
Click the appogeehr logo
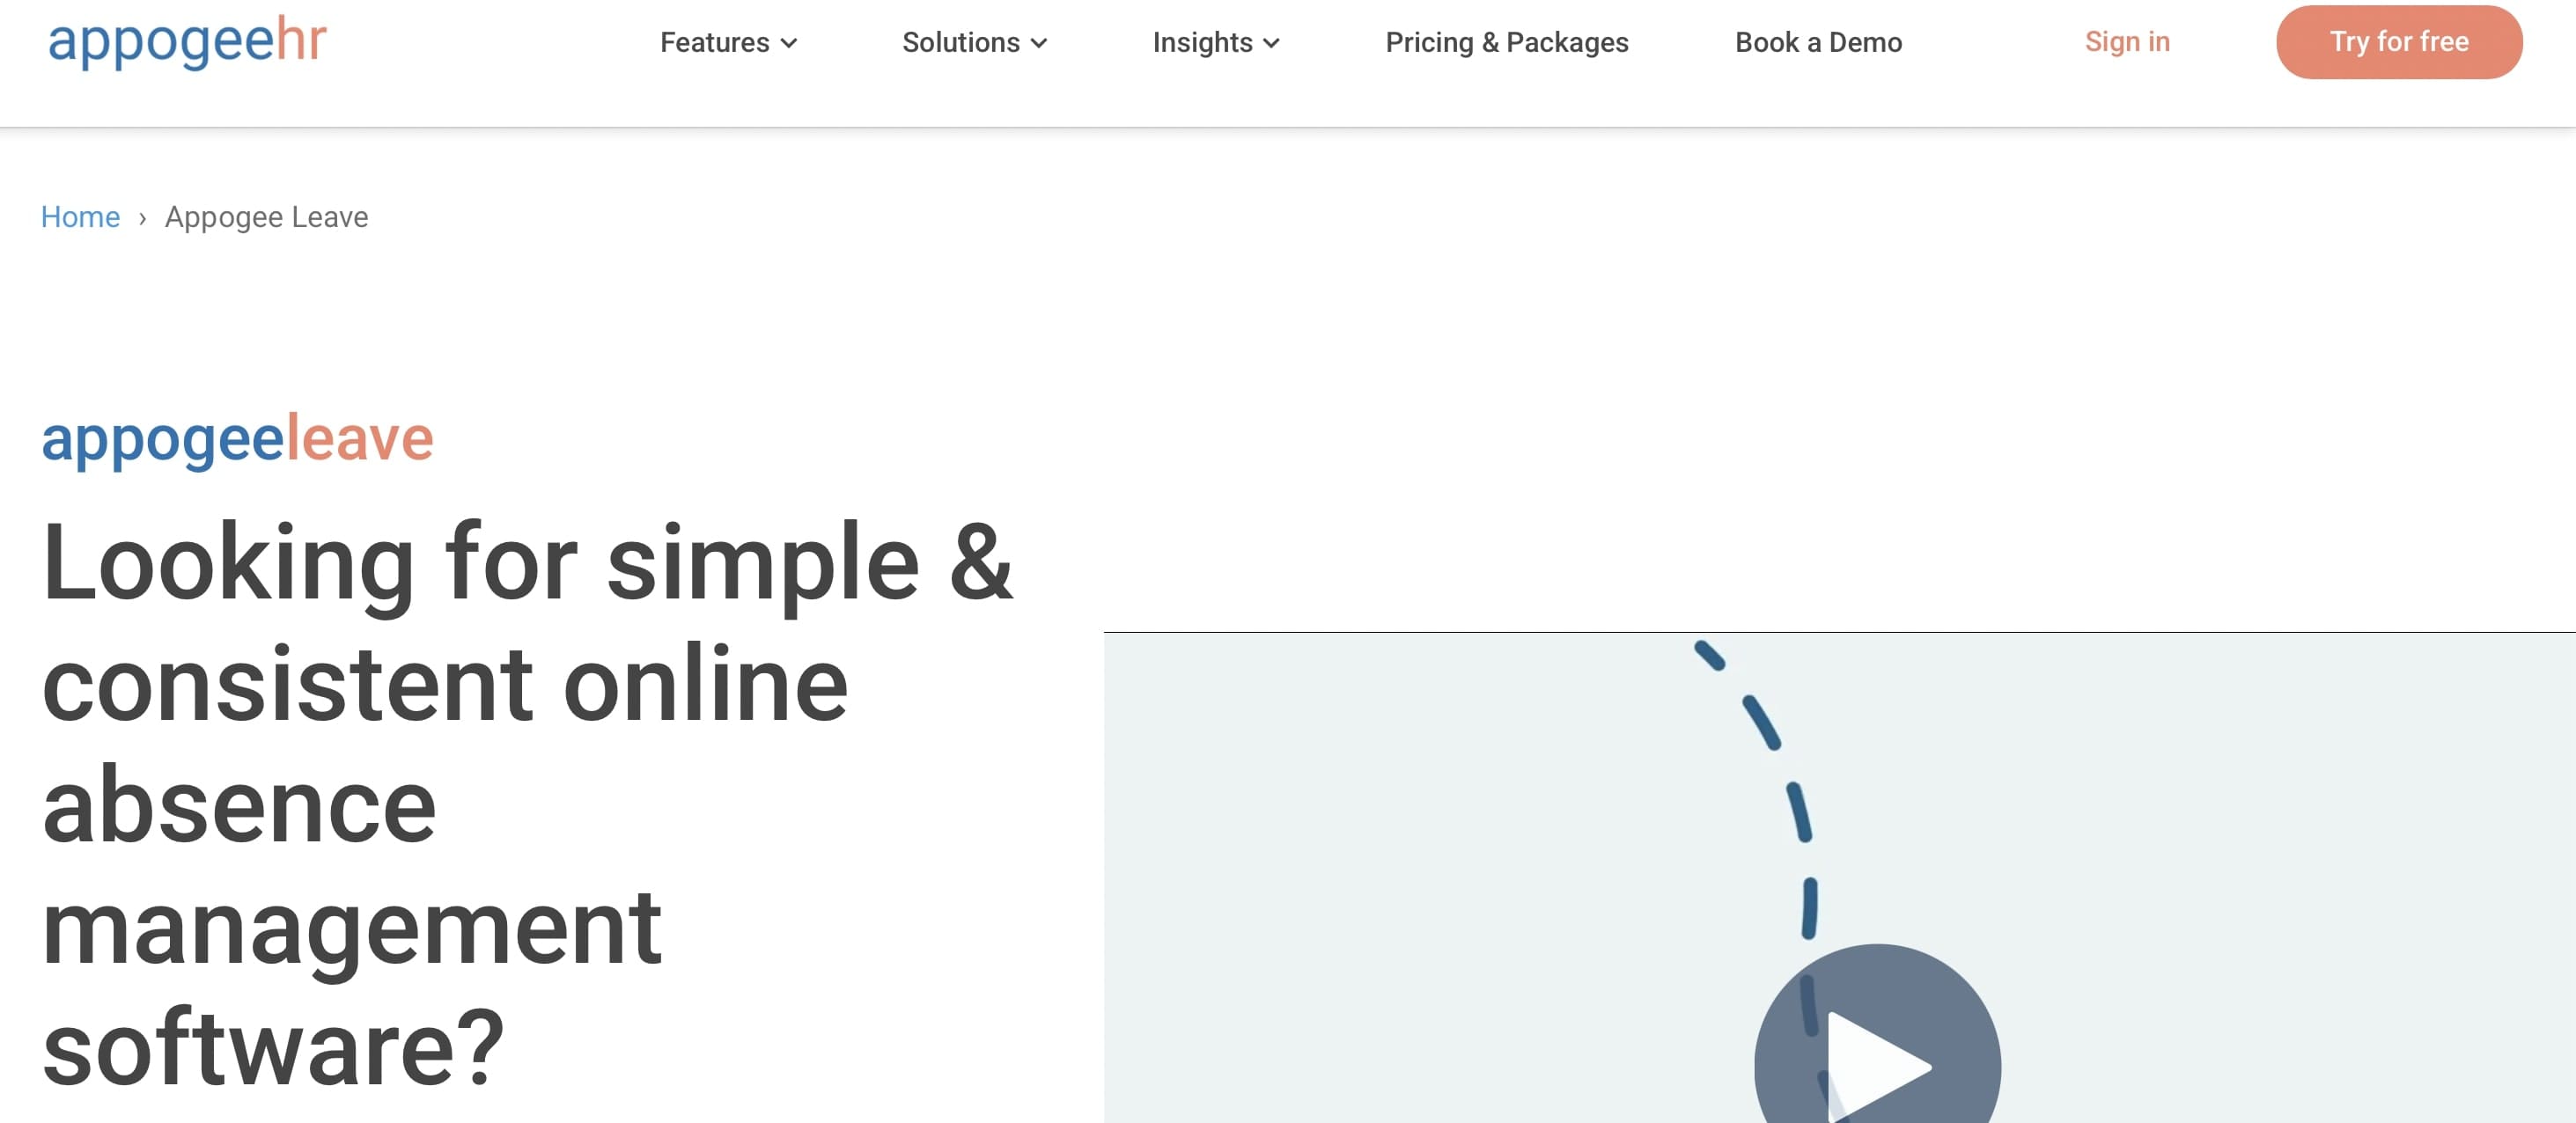pos(187,41)
